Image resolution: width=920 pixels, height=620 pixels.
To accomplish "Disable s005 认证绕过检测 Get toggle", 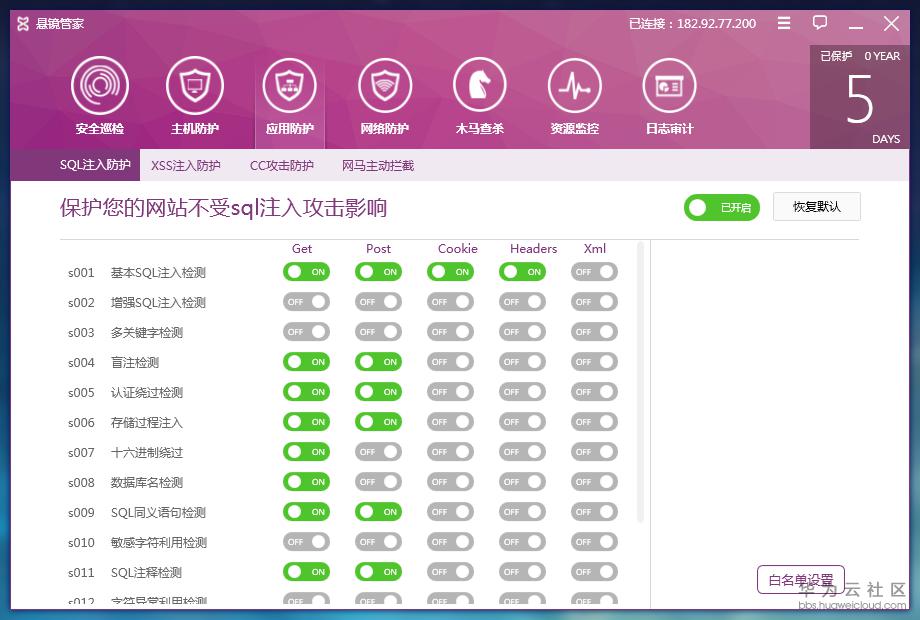I will [x=306, y=391].
